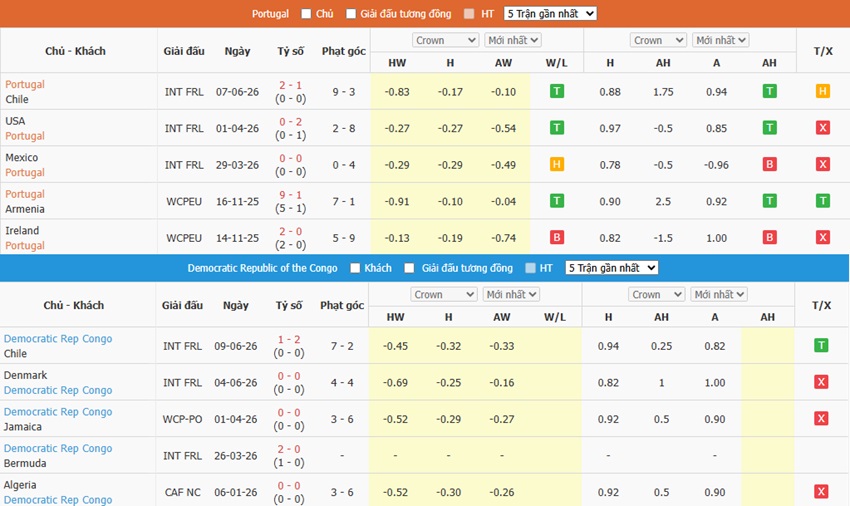Open second Mới nhất dropdown in Portugal table

coord(720,40)
